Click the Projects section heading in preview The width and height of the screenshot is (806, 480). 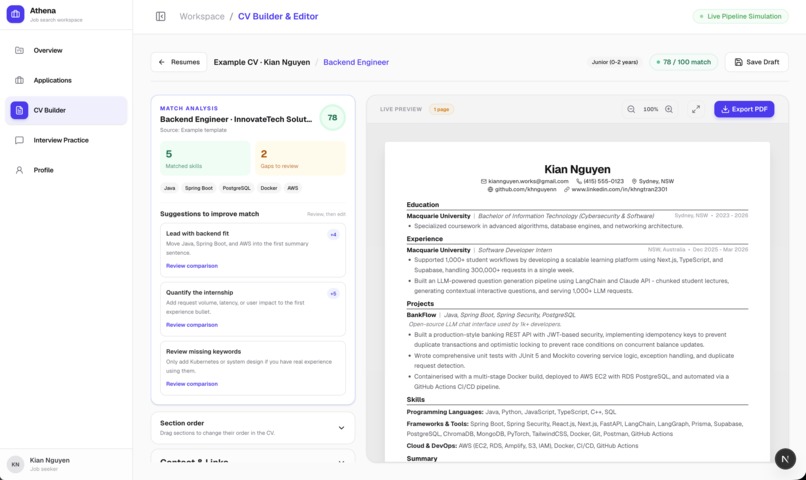[x=420, y=303]
